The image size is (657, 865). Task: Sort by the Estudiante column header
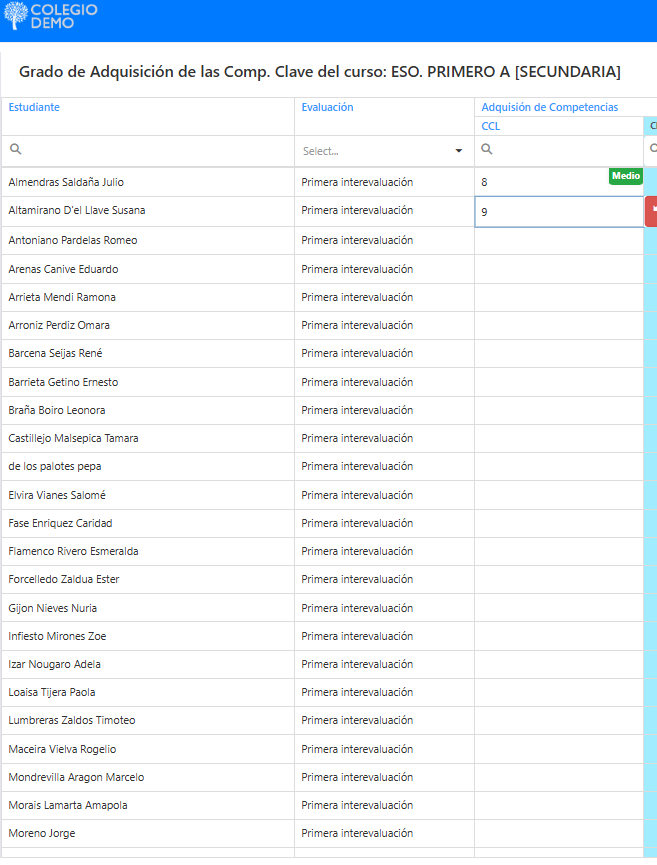click(x=34, y=107)
